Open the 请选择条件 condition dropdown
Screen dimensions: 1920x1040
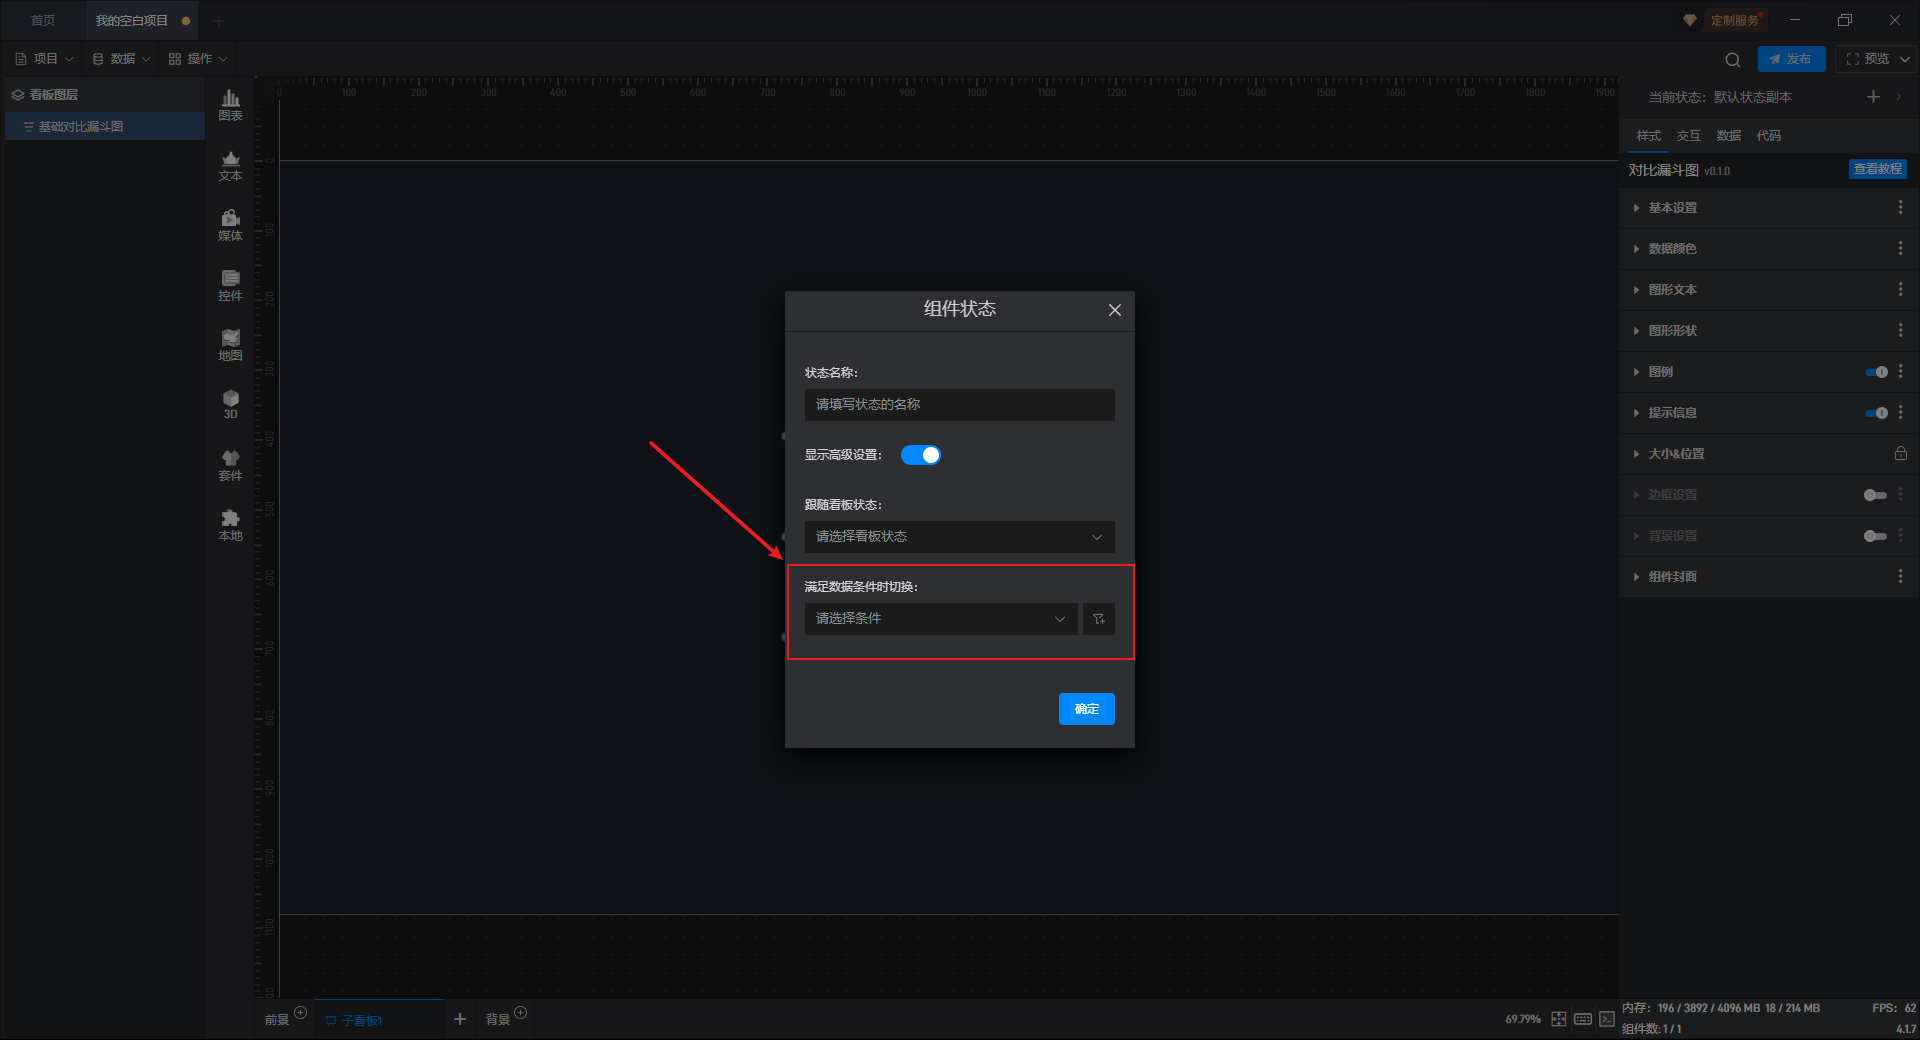point(941,619)
